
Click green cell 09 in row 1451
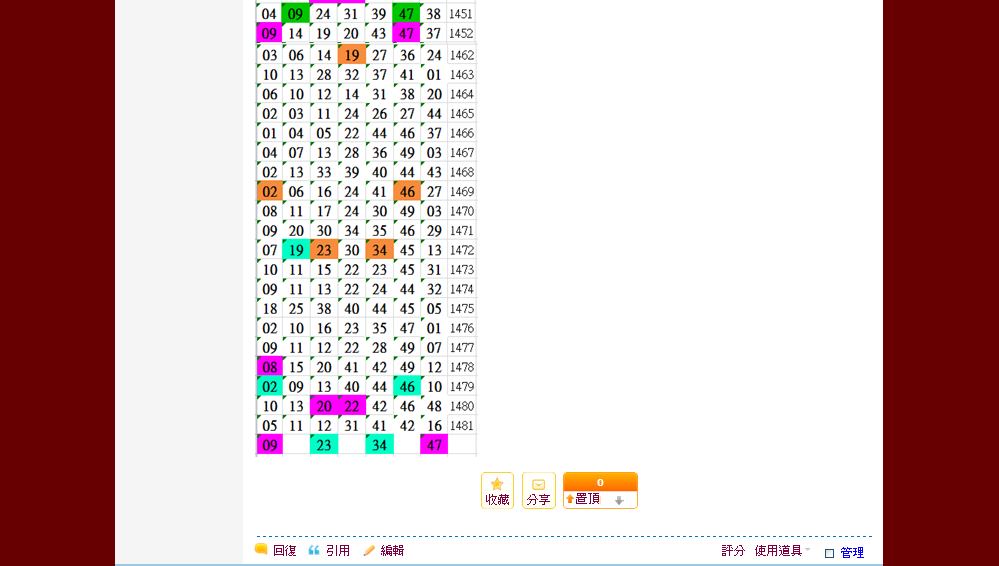(296, 14)
